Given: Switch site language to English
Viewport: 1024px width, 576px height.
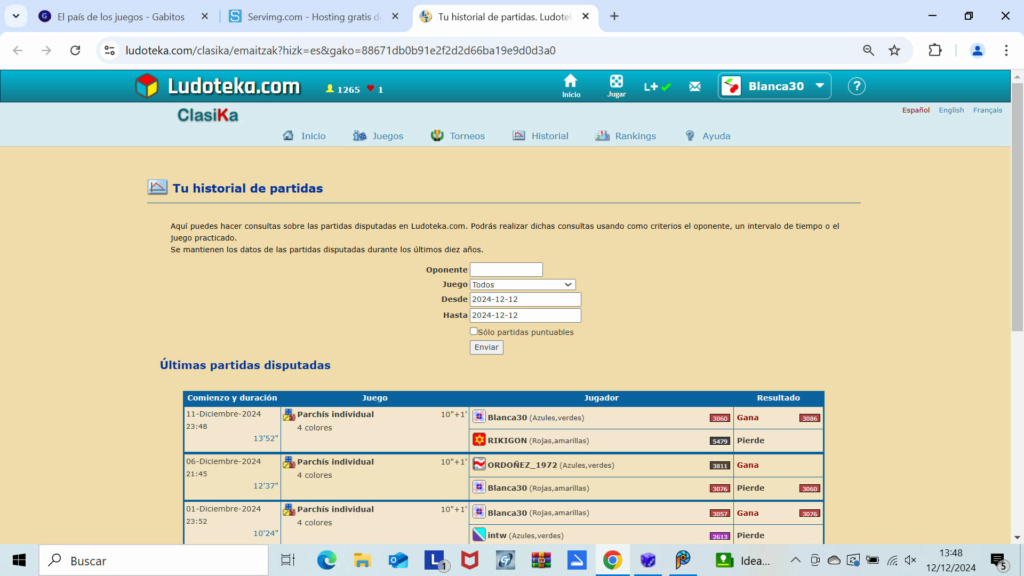Looking at the screenshot, I should point(951,110).
